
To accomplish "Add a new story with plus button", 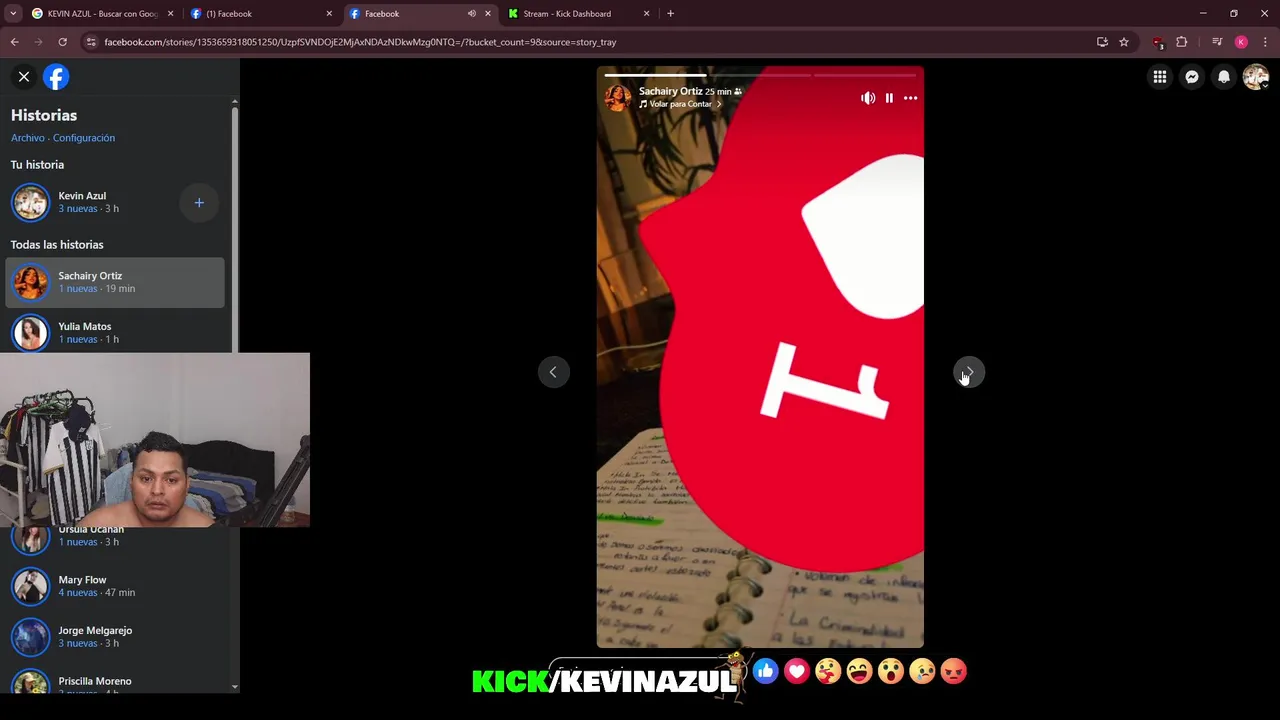I will (x=199, y=203).
